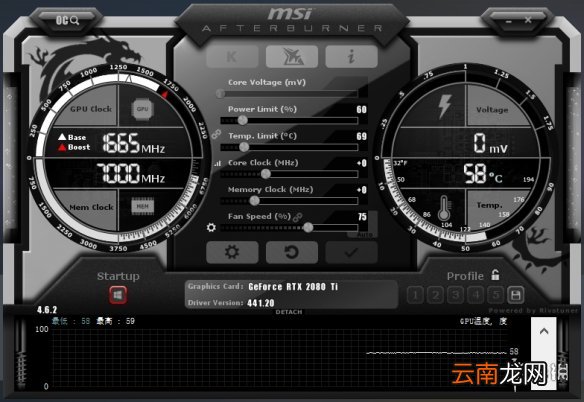The height and width of the screenshot is (402, 584).
Task: Open settings with the gear button
Action: (x=232, y=252)
